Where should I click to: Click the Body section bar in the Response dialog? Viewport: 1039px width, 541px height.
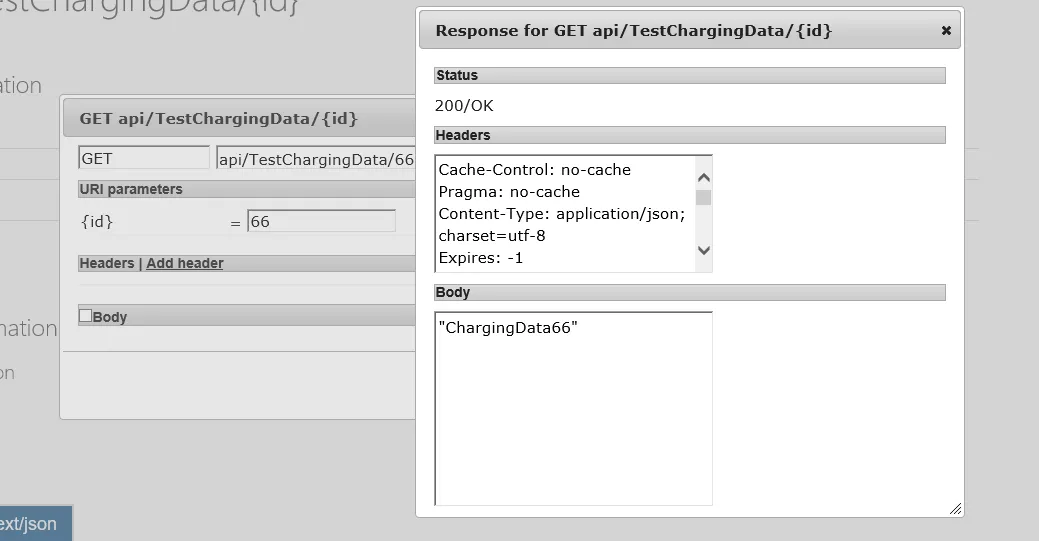pos(690,292)
